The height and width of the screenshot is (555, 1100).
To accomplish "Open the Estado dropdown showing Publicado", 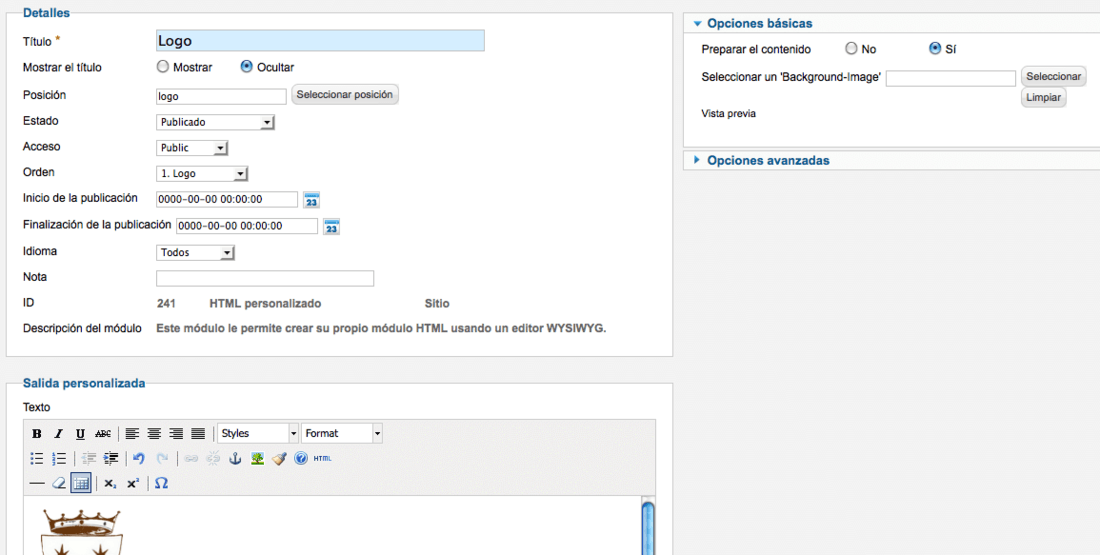I will (215, 122).
